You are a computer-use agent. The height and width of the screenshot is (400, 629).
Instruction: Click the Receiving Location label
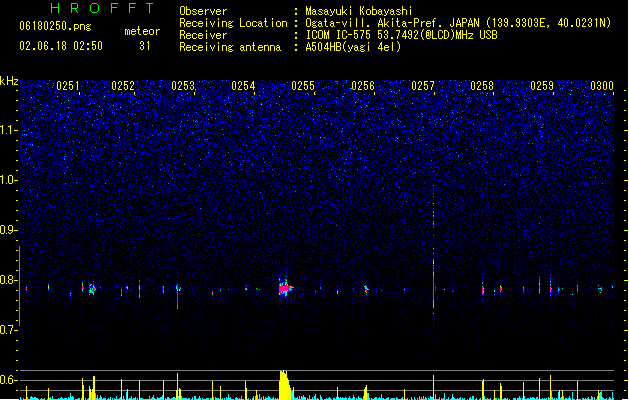point(233,23)
